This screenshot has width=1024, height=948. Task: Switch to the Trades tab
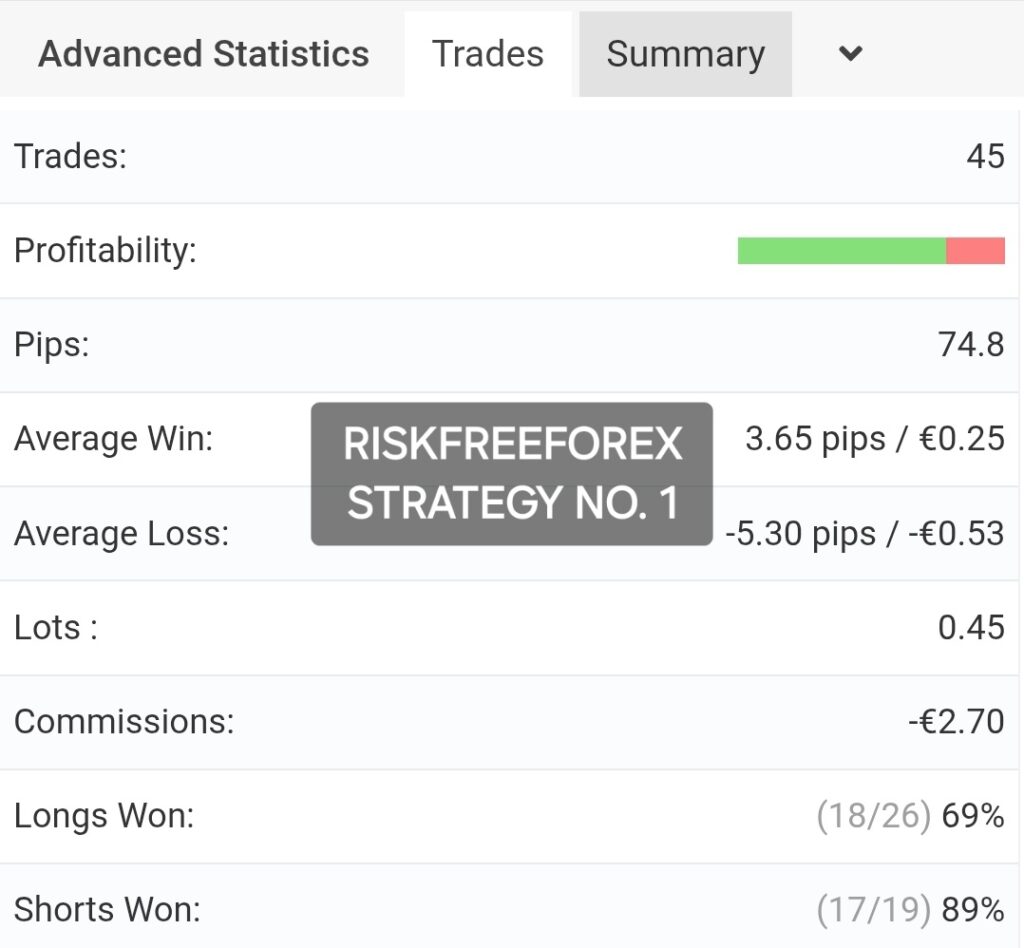[488, 54]
